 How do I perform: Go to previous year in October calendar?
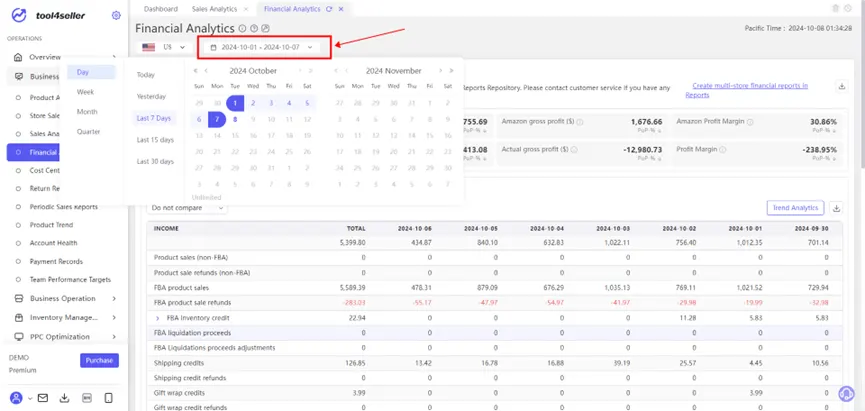click(195, 71)
